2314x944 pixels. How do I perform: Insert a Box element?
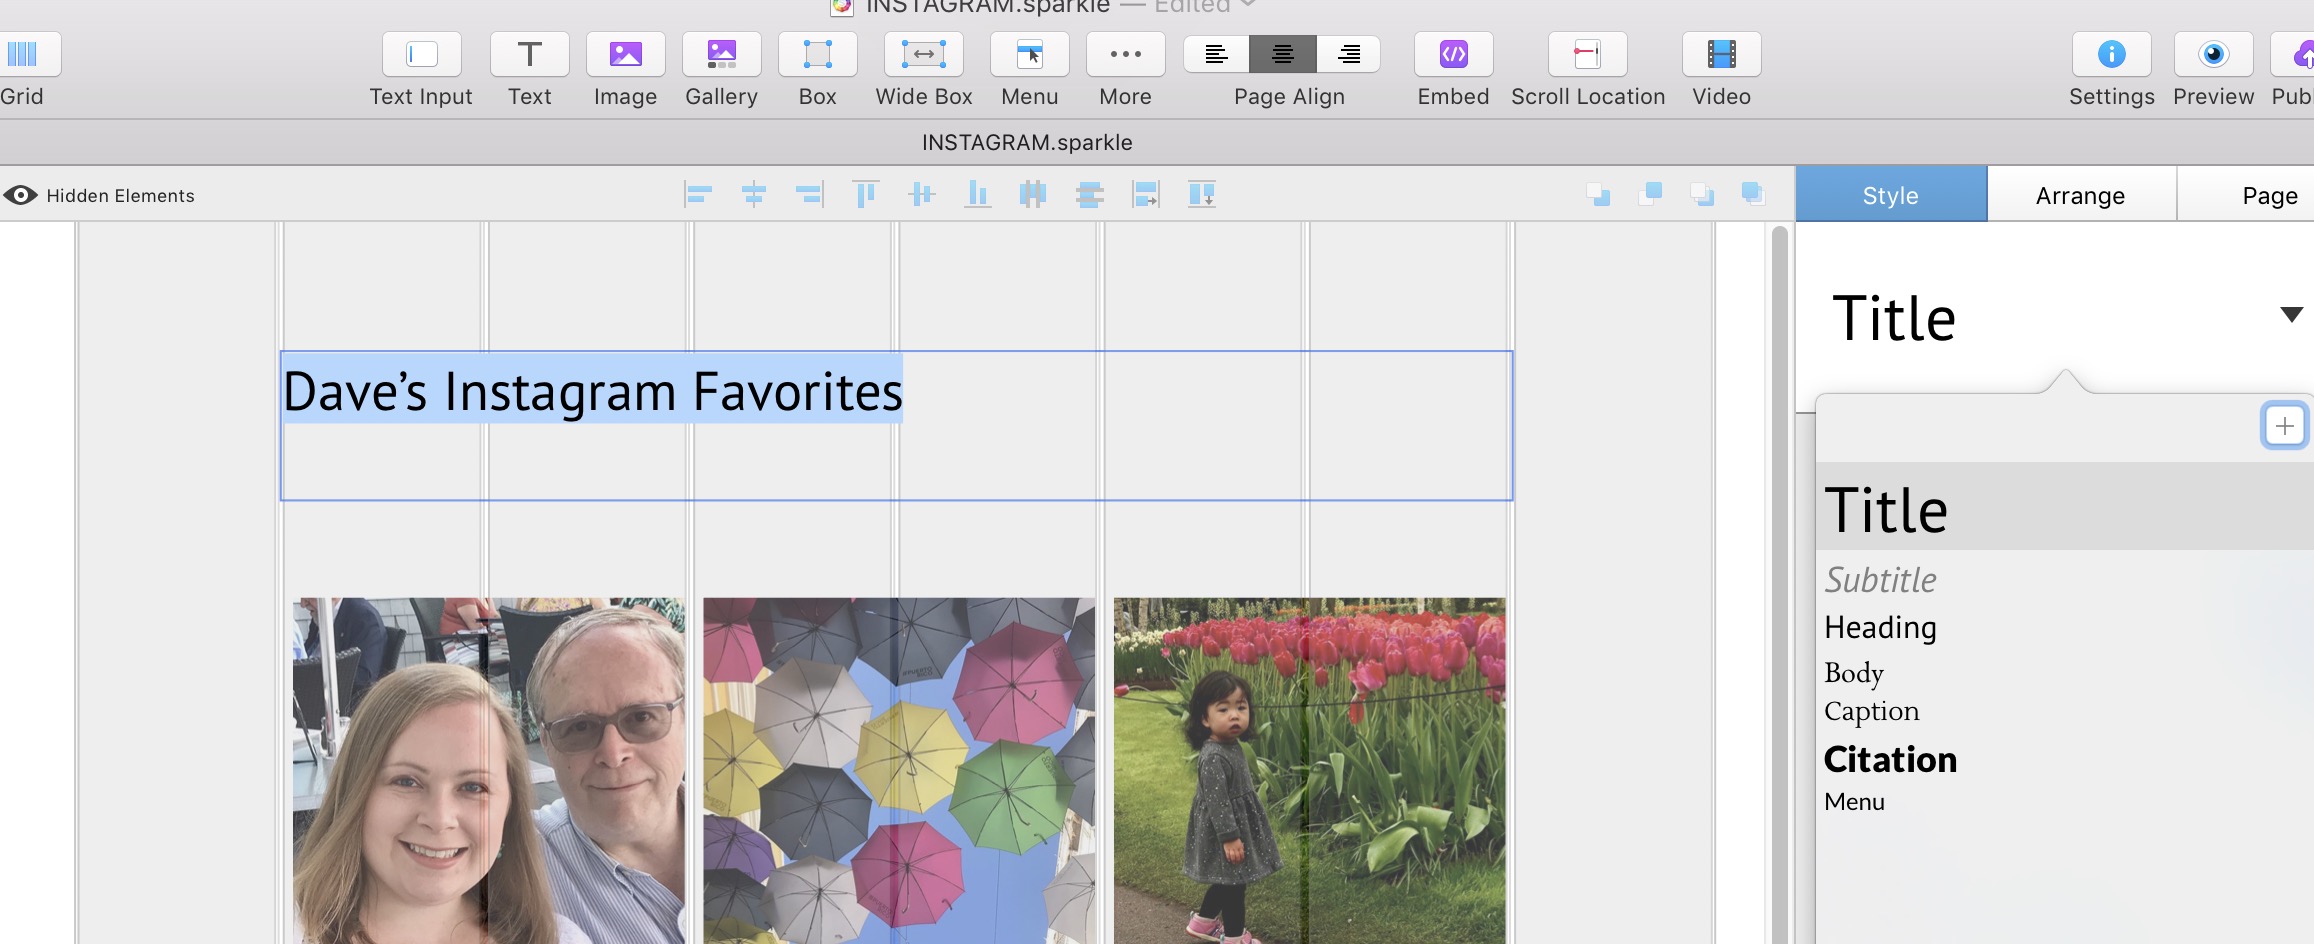click(817, 54)
